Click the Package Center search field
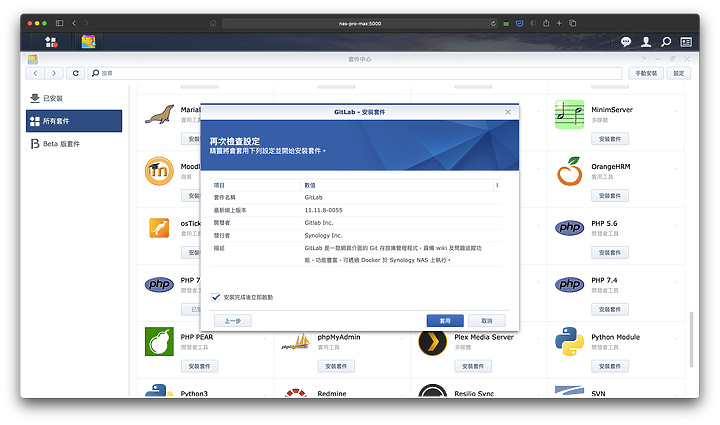The height and width of the screenshot is (425, 720). [x=354, y=73]
